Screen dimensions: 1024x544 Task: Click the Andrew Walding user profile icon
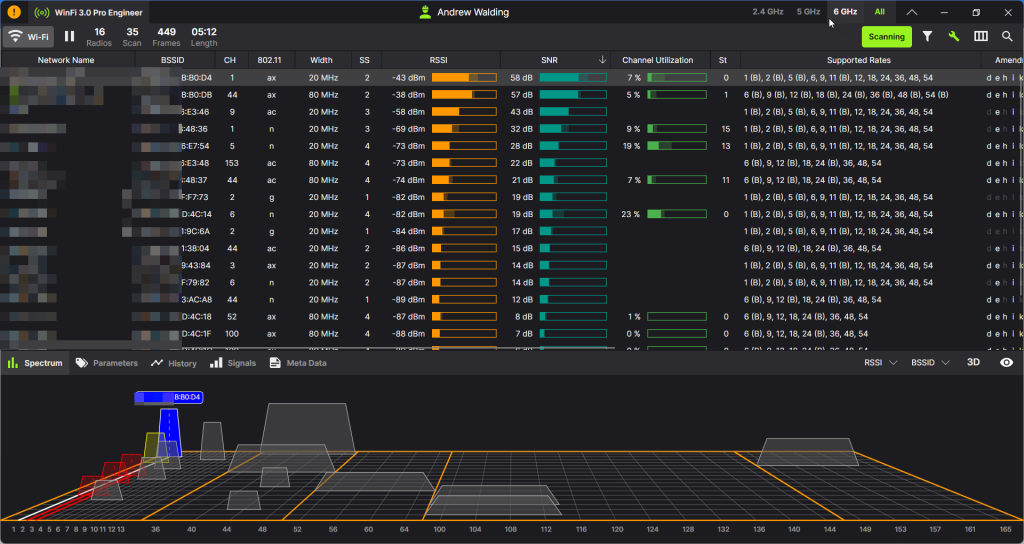pyautogui.click(x=425, y=12)
